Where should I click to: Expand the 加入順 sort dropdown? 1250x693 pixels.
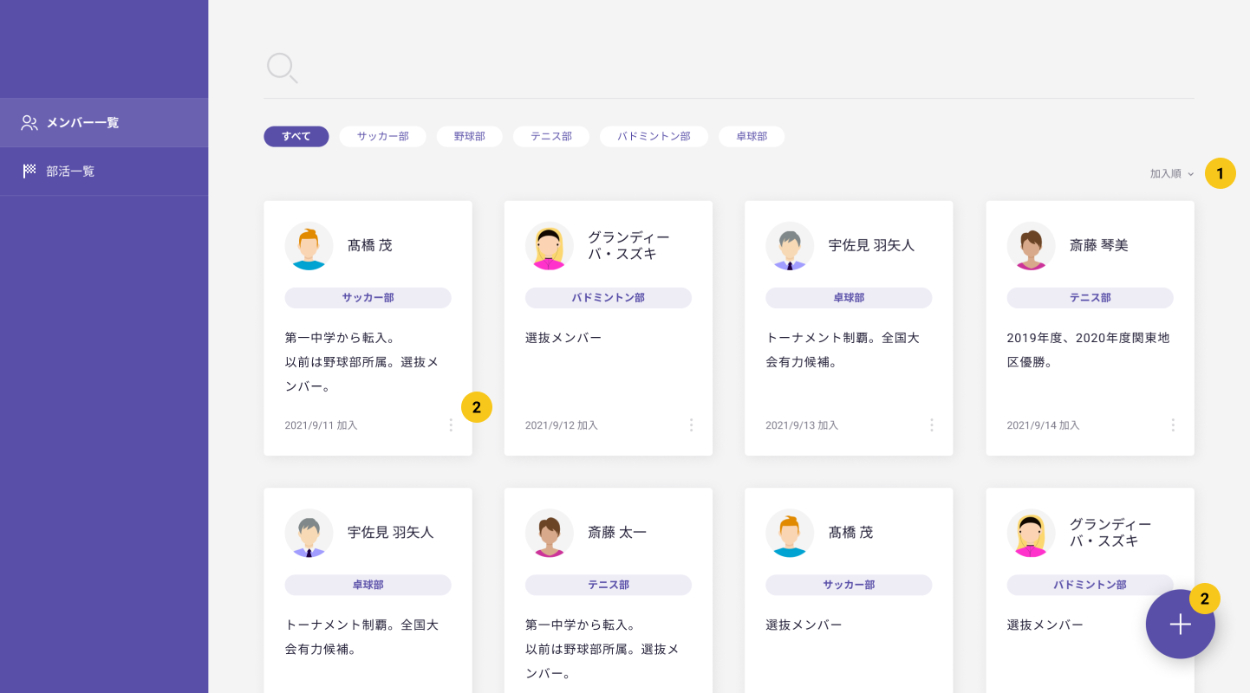tap(1171, 174)
